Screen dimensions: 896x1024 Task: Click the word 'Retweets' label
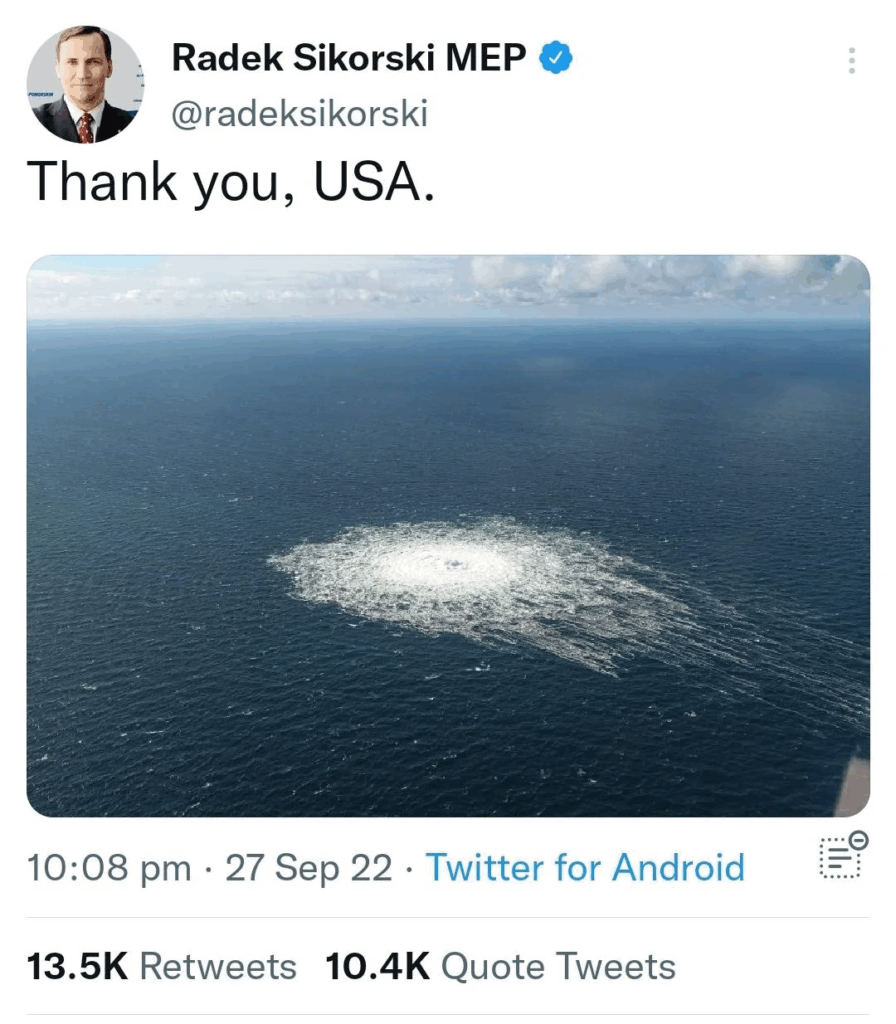pyautogui.click(x=218, y=966)
